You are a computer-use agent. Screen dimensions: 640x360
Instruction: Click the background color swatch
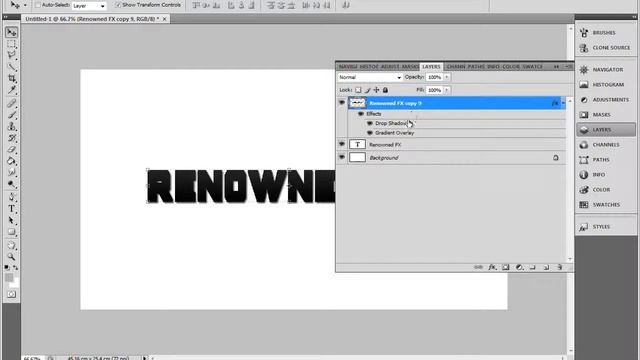(16, 283)
